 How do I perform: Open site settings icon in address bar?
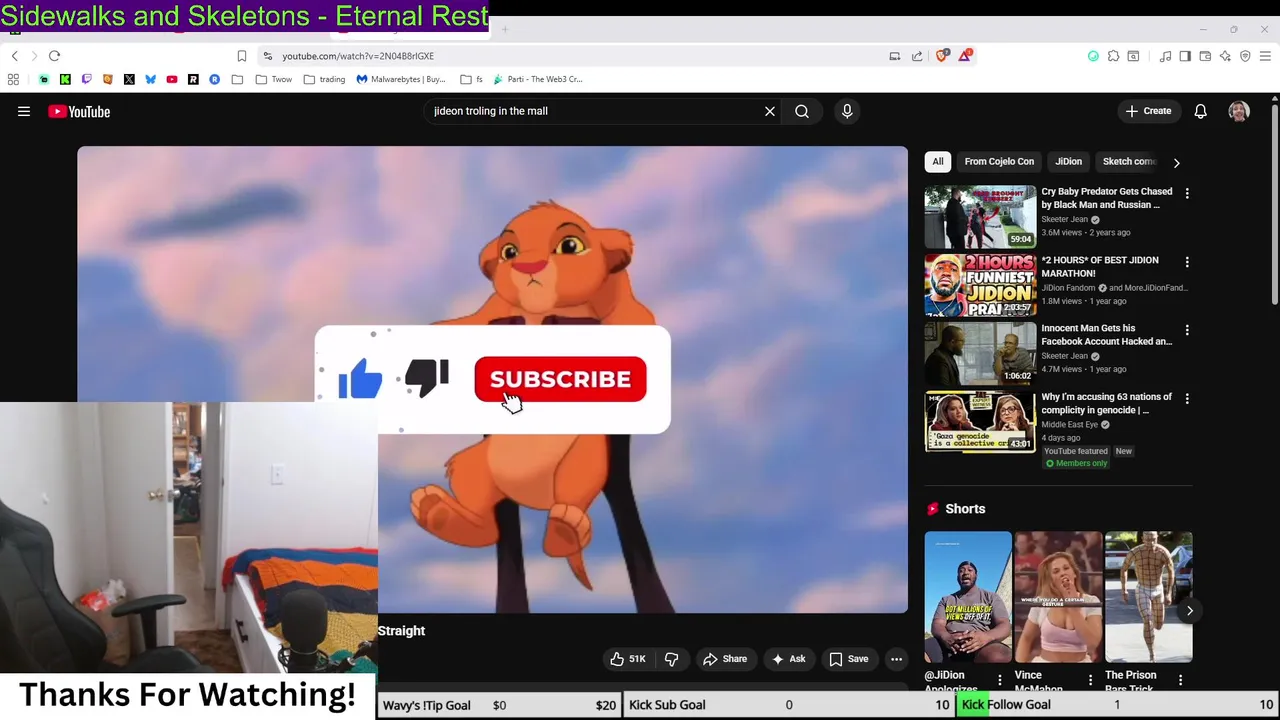(x=267, y=56)
